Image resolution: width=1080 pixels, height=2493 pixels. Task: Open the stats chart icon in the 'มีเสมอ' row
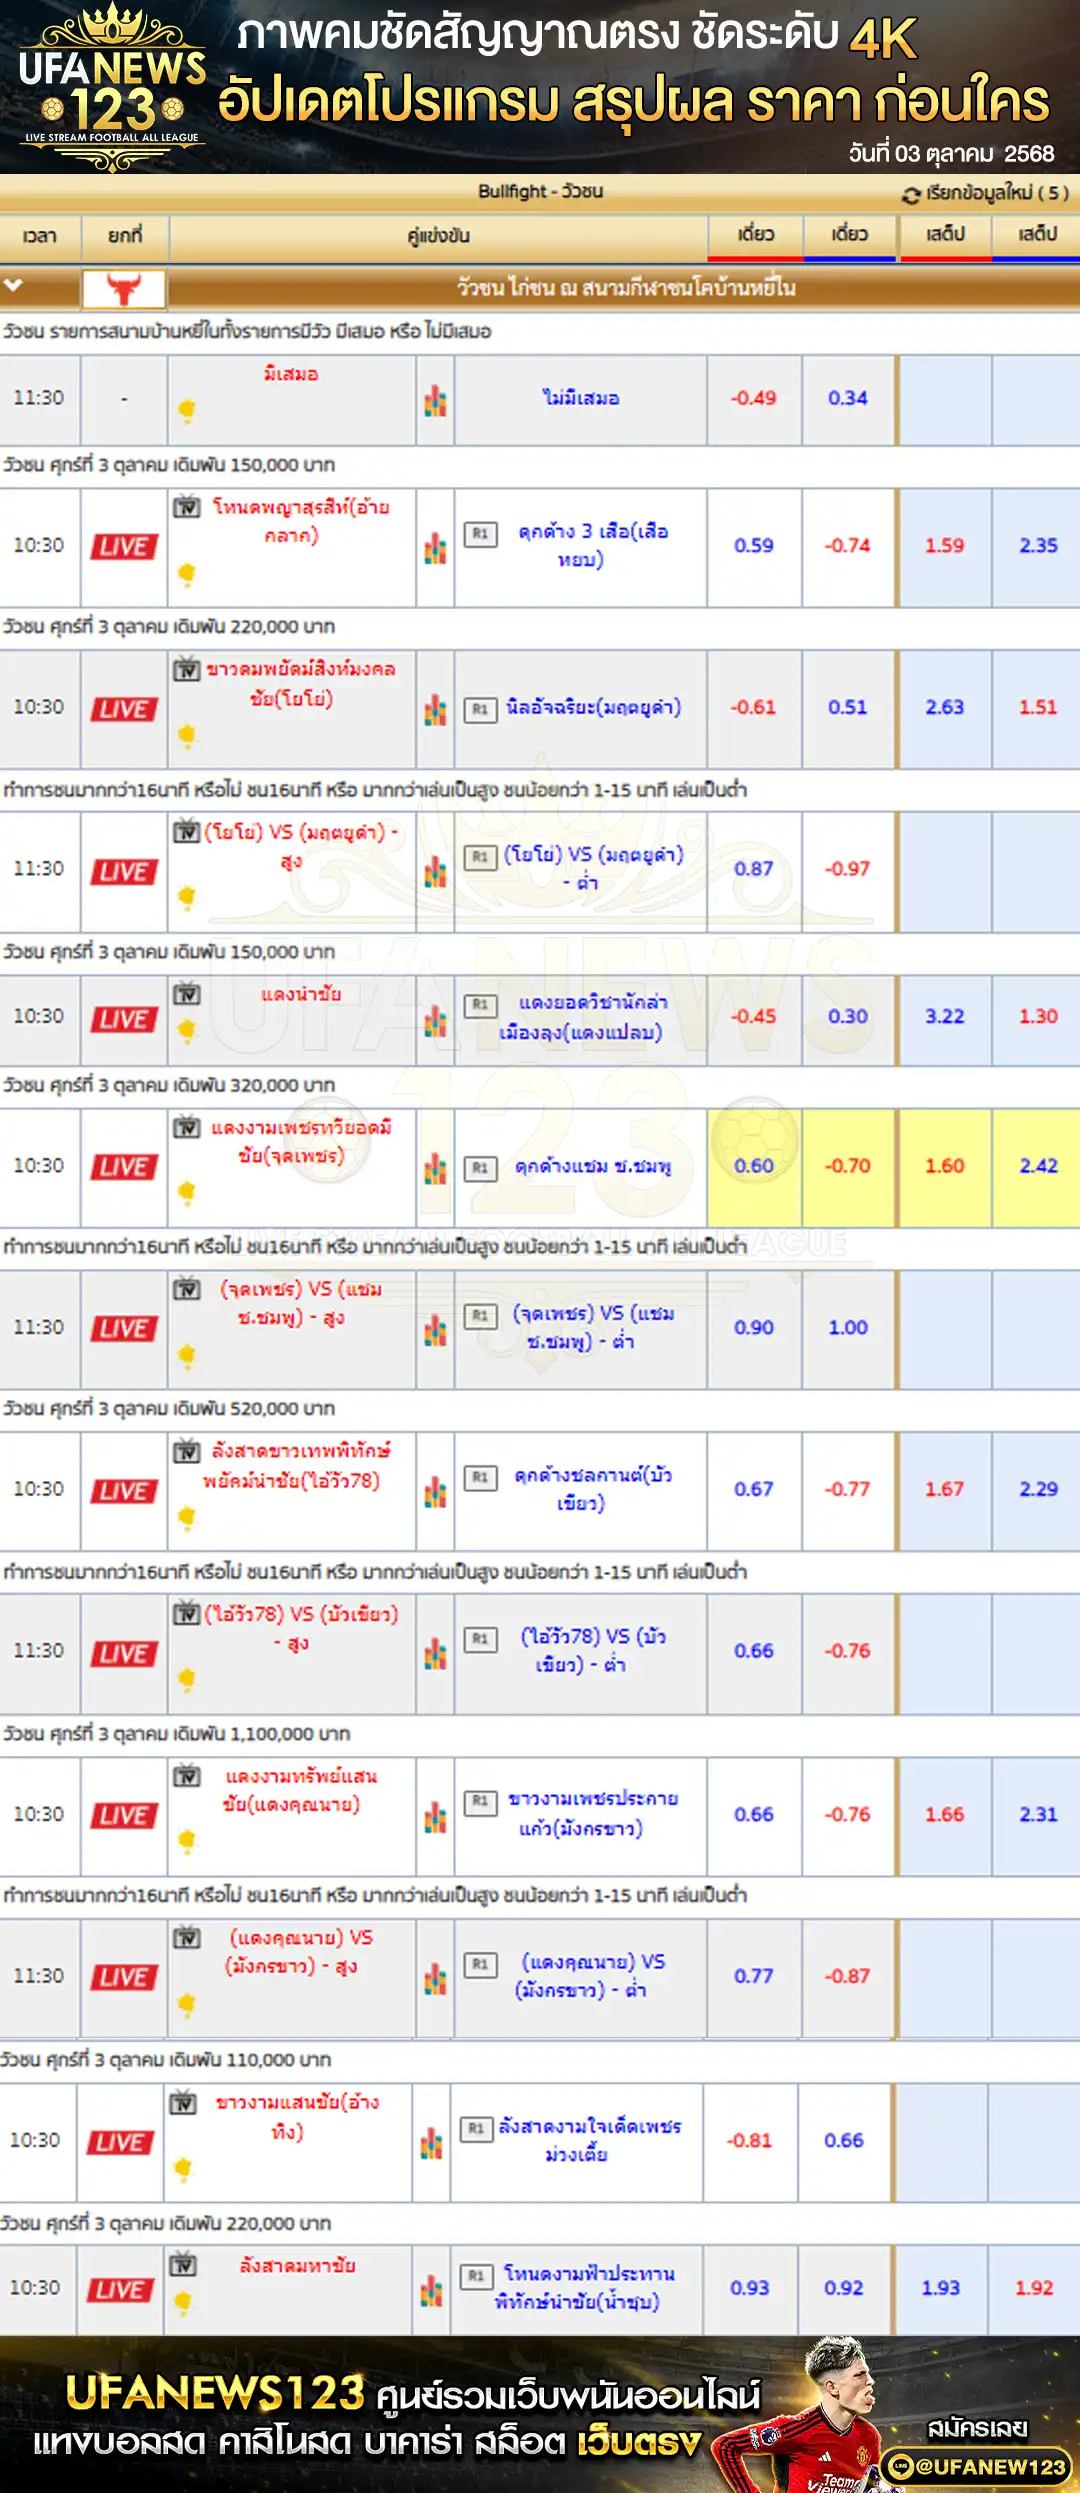[435, 401]
